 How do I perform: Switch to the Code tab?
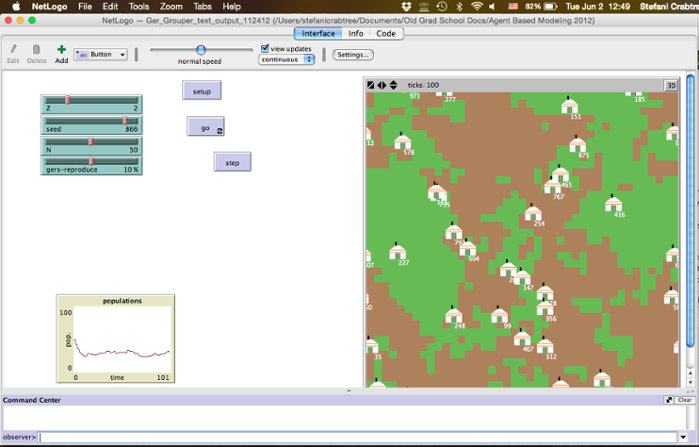click(386, 33)
